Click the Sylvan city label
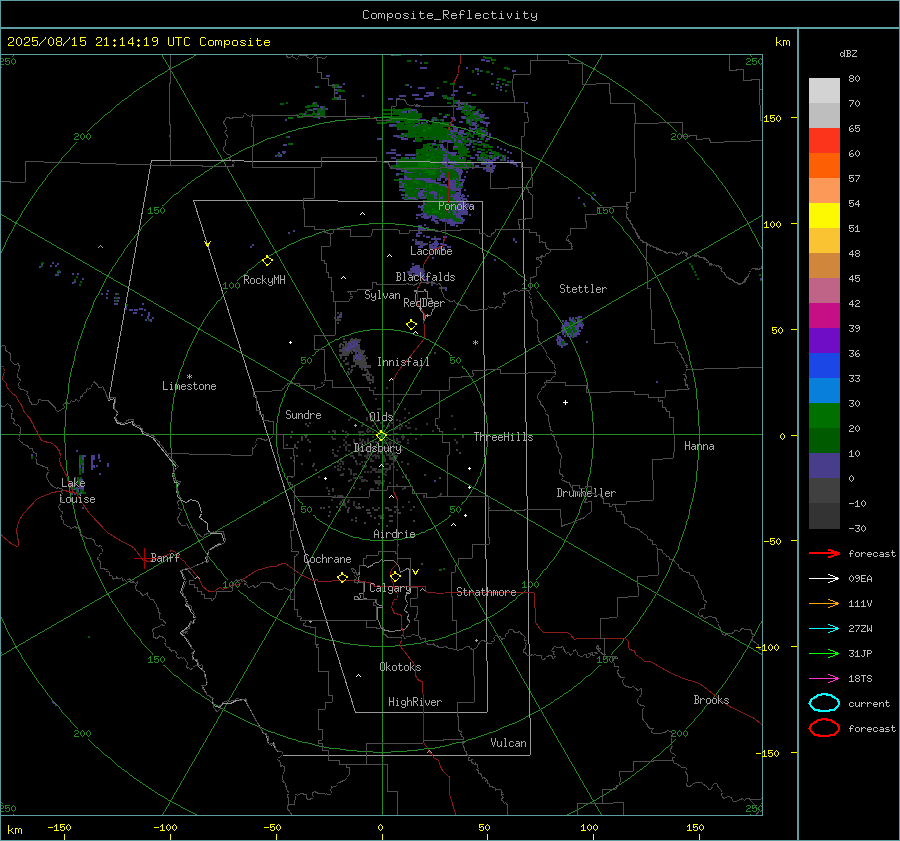 coord(382,295)
